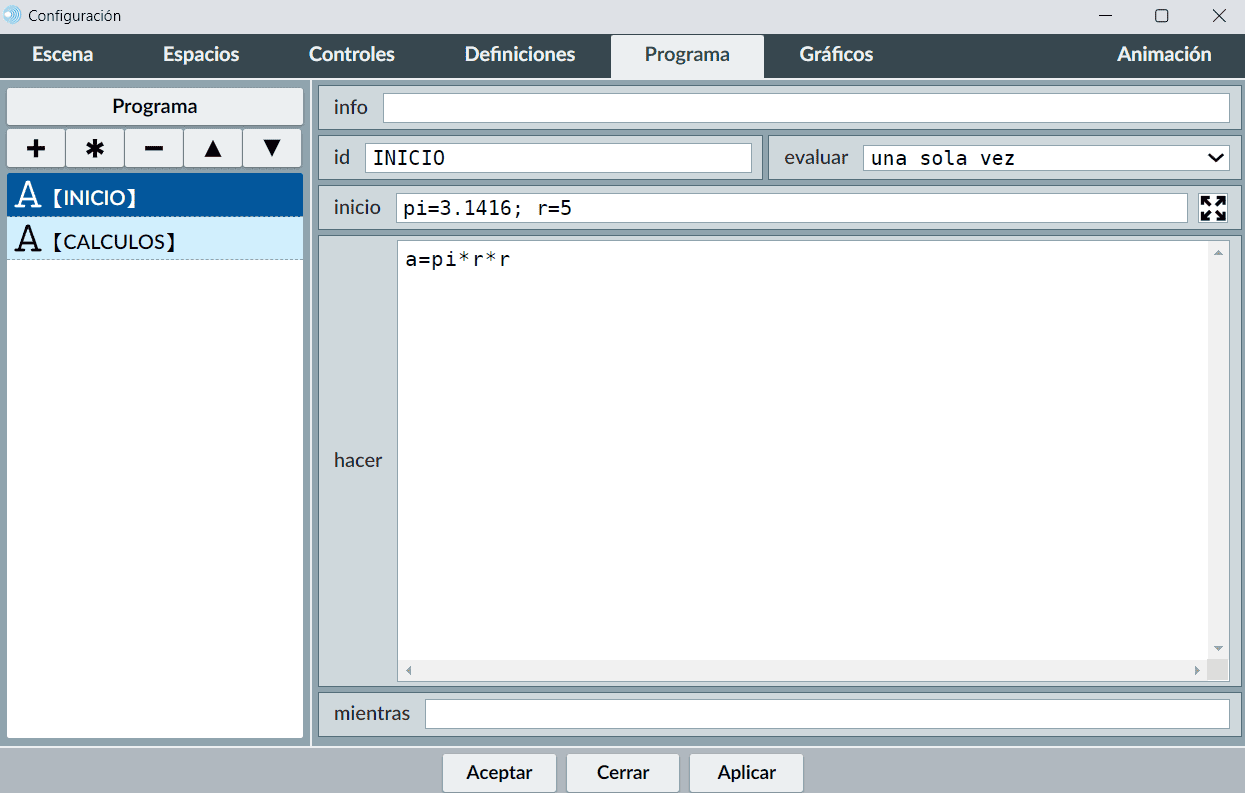Open the evaluar dropdown
Screen dimensions: 1245x793
tap(1046, 158)
